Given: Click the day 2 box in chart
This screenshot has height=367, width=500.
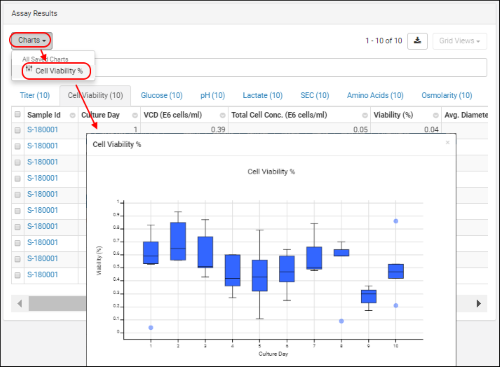Looking at the screenshot, I should pos(178,241).
